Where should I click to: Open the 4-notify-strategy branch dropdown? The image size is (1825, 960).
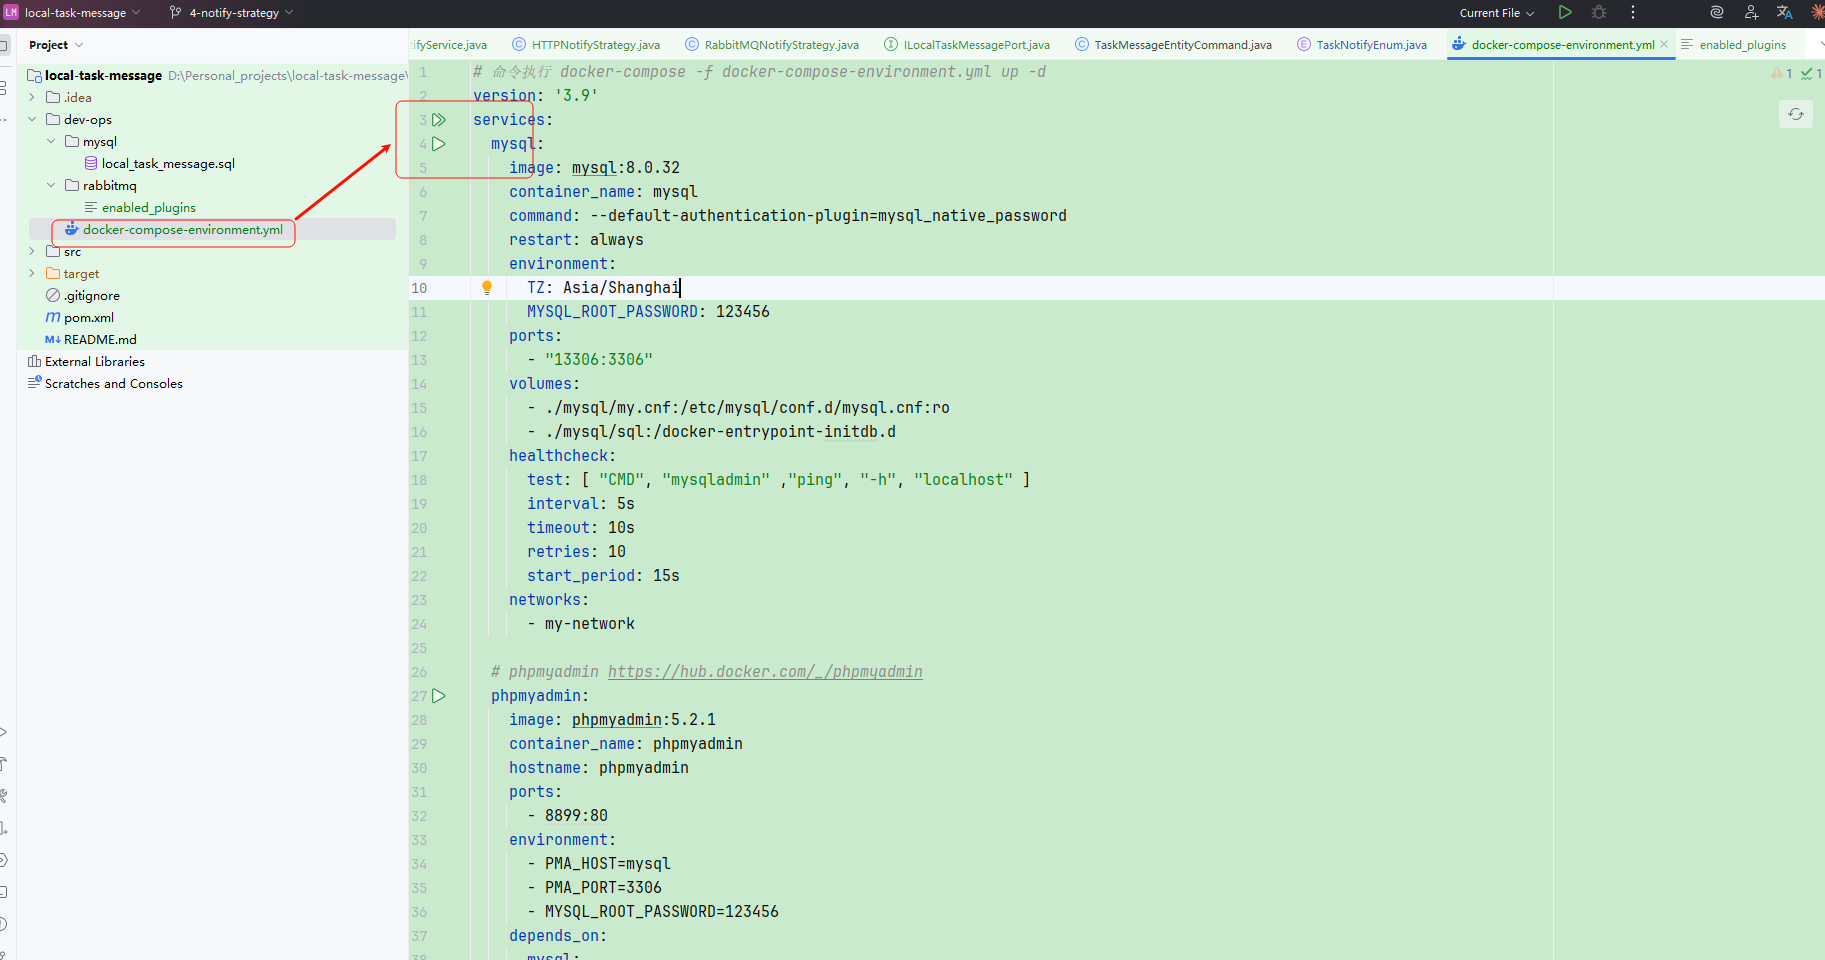[x=233, y=13]
